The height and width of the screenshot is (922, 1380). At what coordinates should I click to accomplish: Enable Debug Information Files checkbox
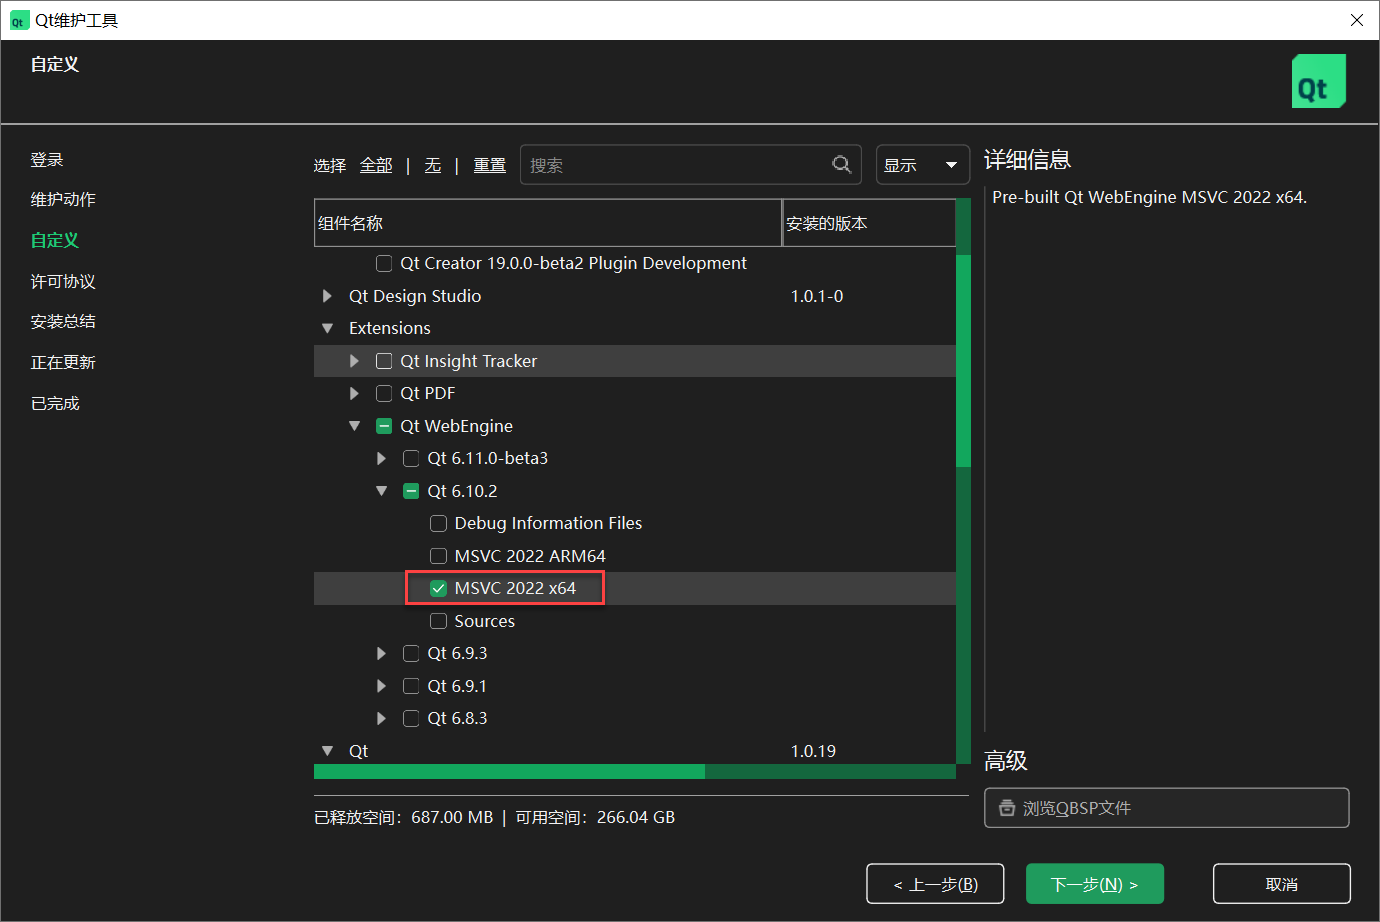point(438,523)
